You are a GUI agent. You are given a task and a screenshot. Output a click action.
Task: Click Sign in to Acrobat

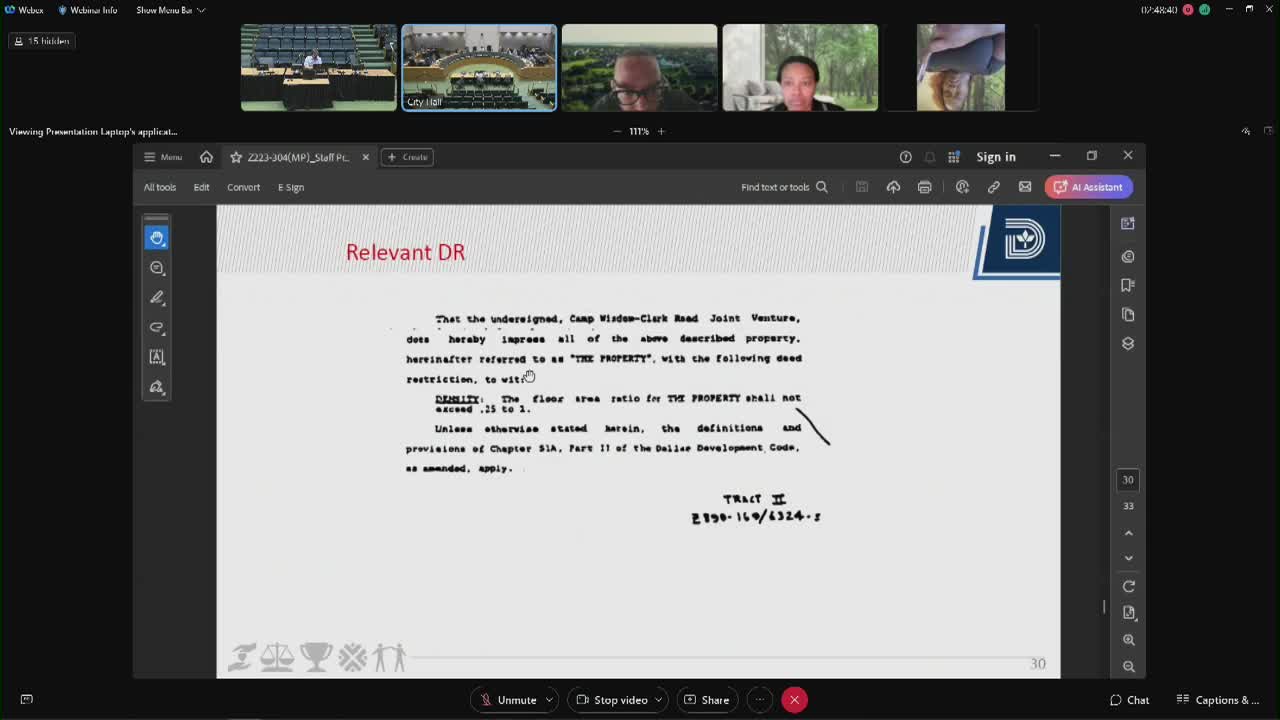coord(996,157)
